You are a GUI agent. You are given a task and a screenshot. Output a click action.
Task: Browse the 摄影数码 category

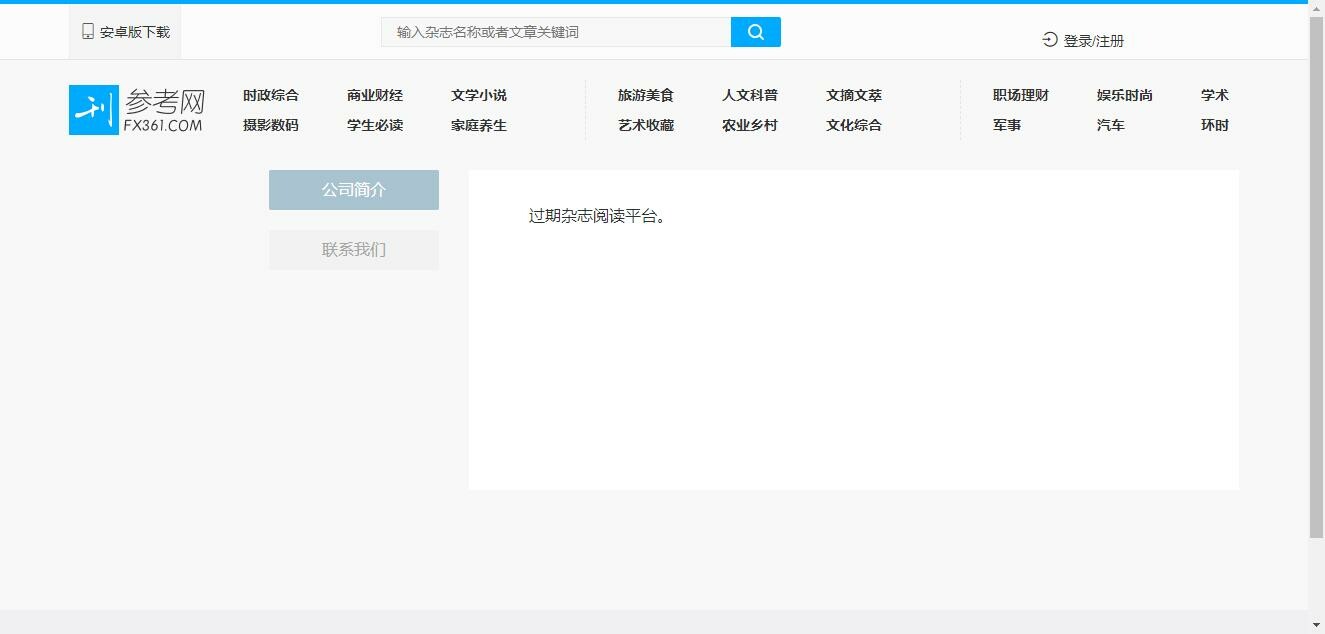(271, 126)
